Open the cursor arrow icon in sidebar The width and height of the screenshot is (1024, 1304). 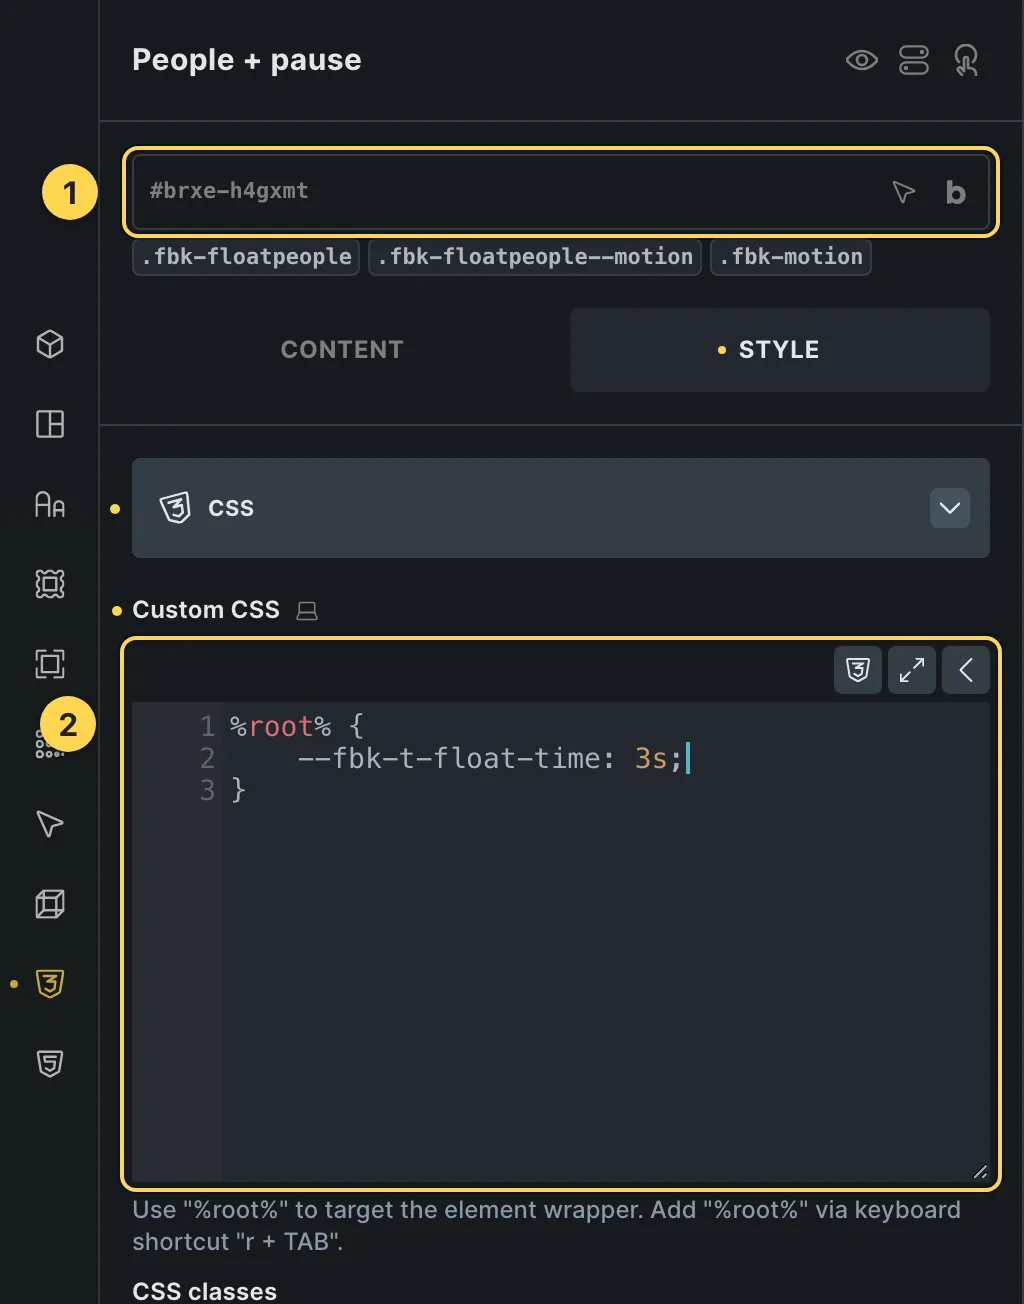tap(50, 824)
